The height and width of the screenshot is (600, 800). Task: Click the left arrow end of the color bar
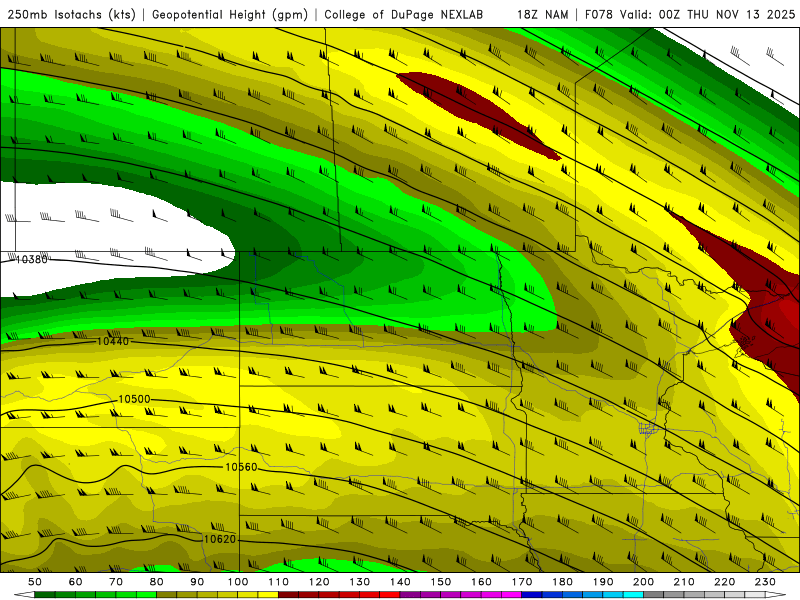(x=24, y=594)
